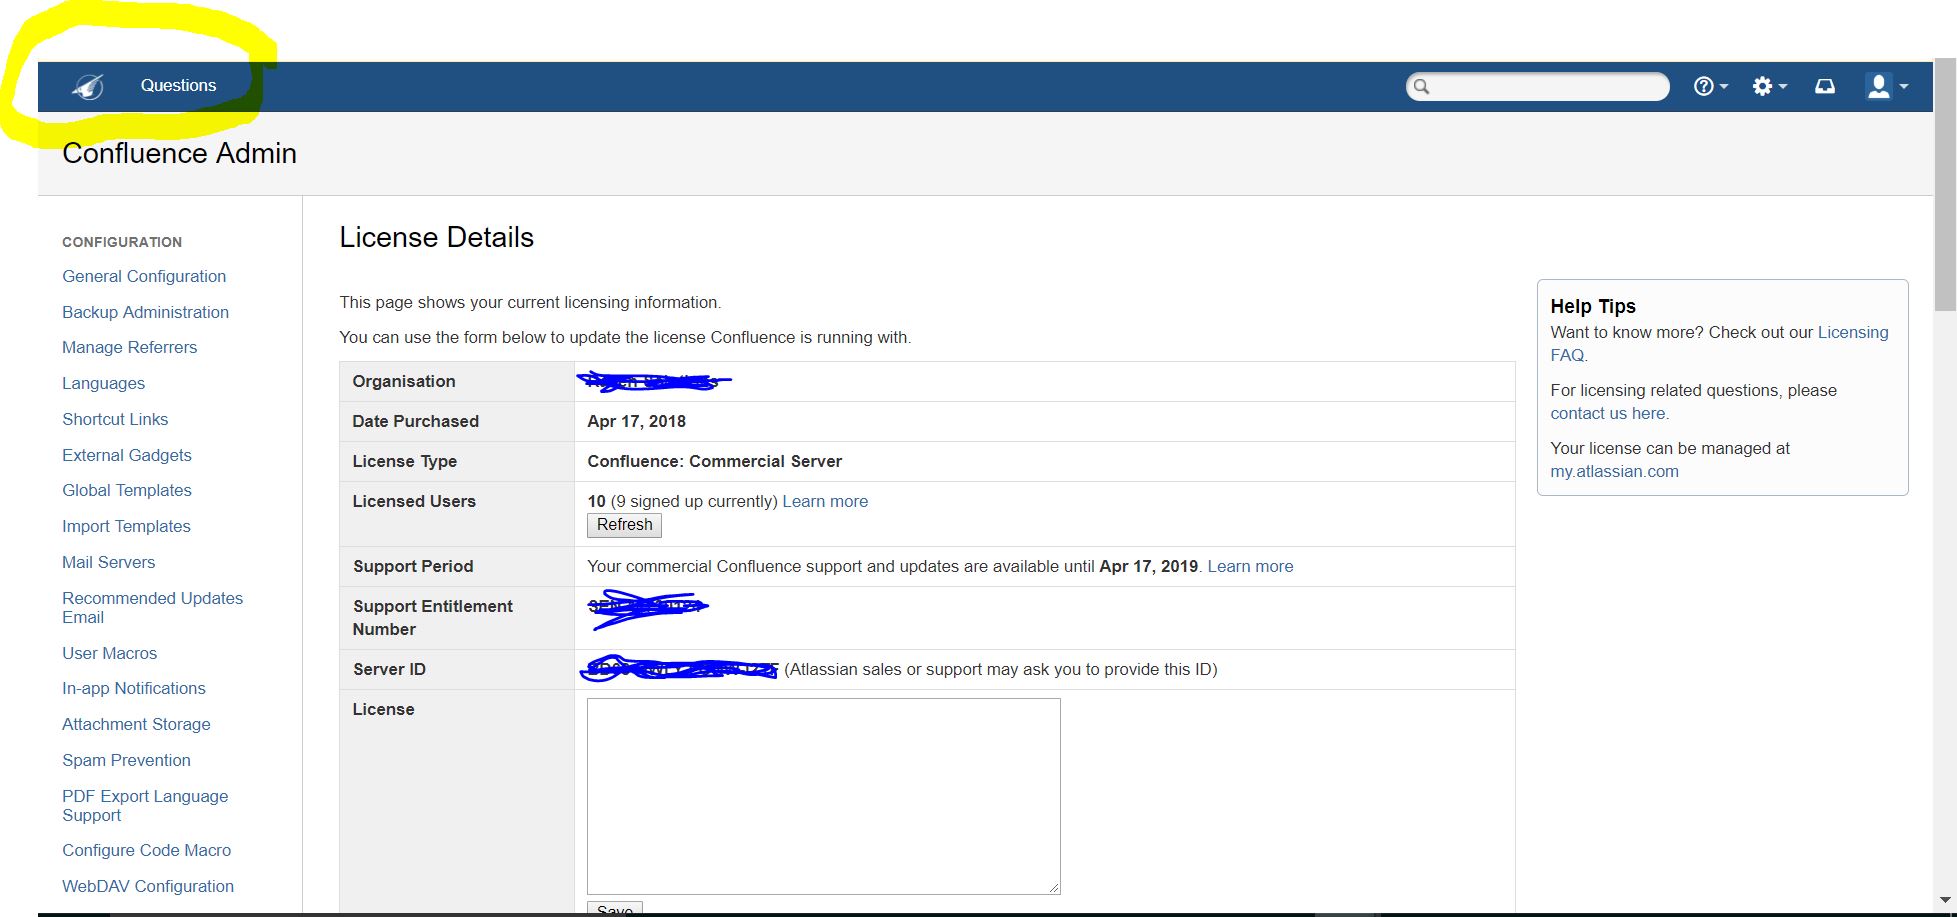Open Global Templates
Image resolution: width=1957 pixels, height=917 pixels.
point(126,490)
